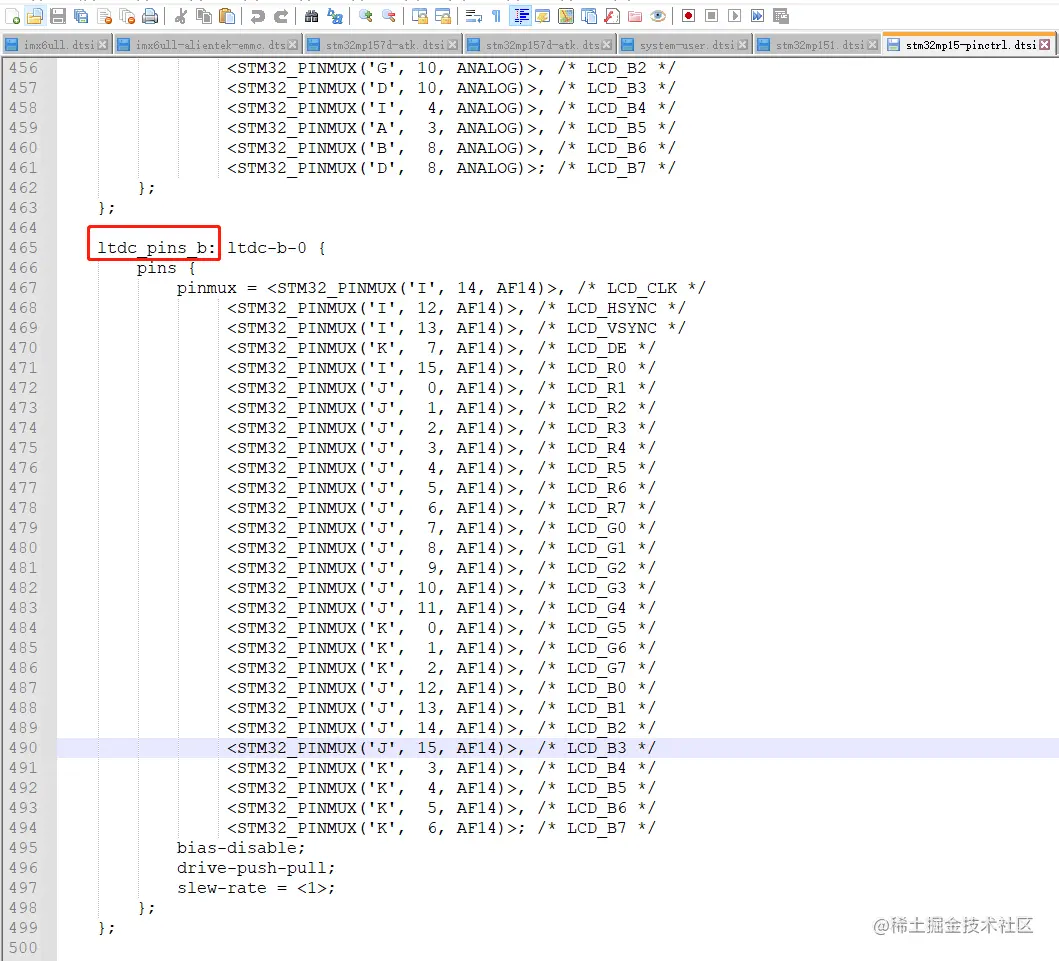Print the document using the printer icon
1059x961 pixels.
[x=150, y=16]
